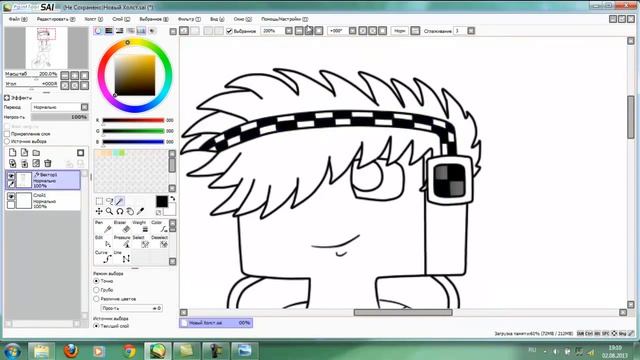Viewport: 640px width, 360px height.
Task: Click the navigator canvas thumbnail
Action: [x=47, y=48]
